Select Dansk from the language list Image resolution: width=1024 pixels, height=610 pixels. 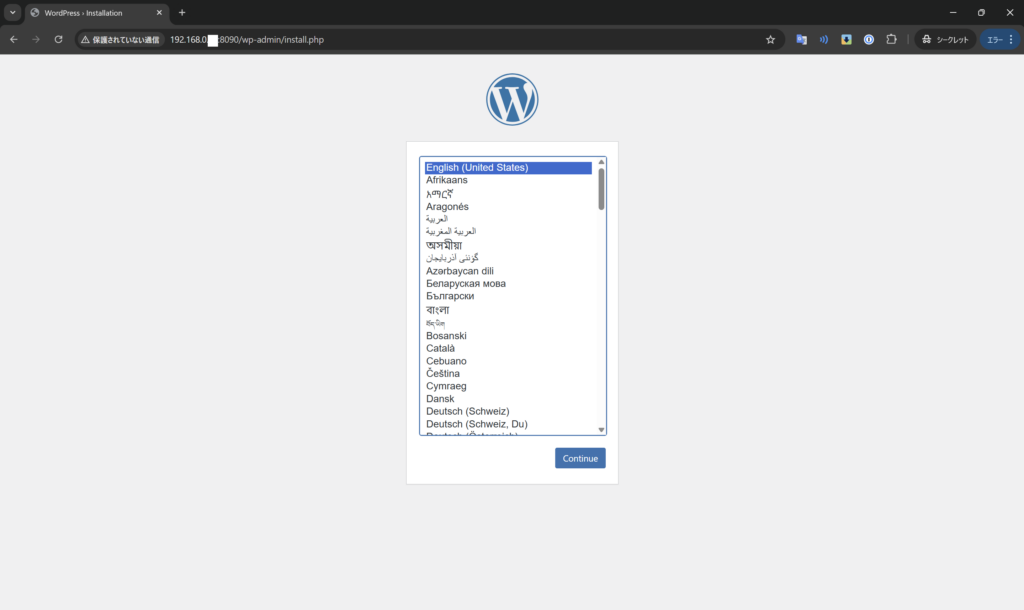(440, 398)
